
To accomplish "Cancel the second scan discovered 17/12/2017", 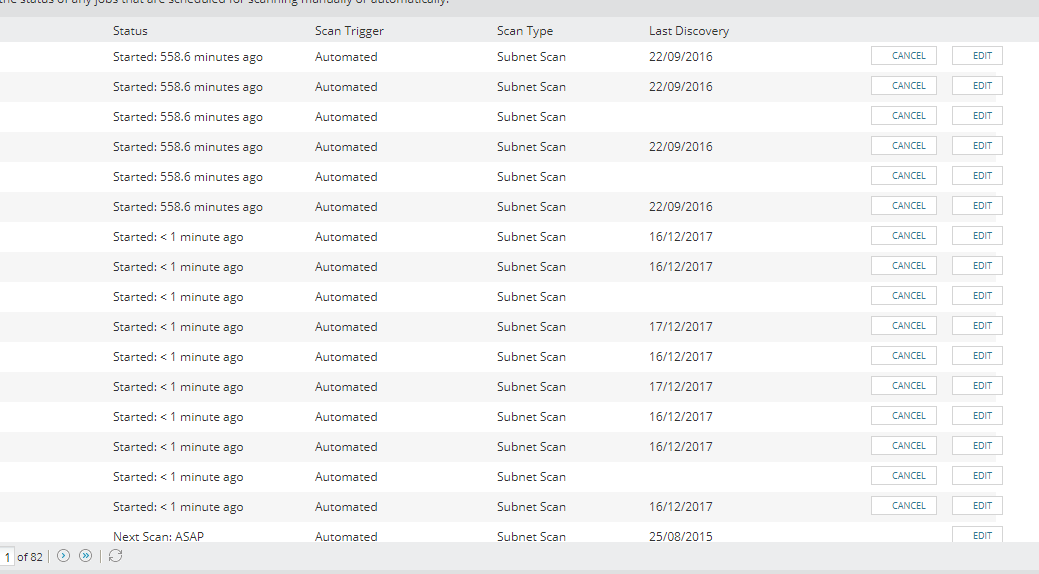I will coord(903,386).
